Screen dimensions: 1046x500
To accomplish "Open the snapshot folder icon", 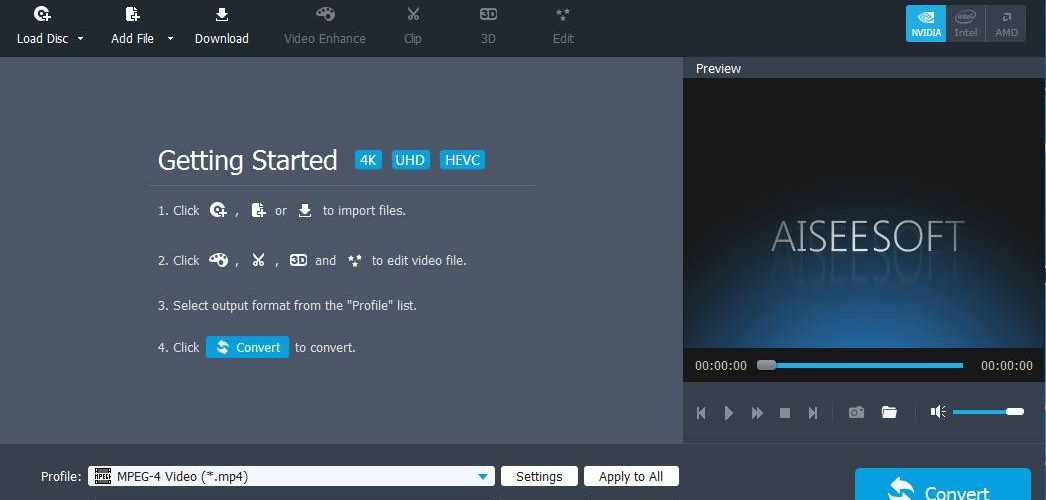I will (889, 413).
